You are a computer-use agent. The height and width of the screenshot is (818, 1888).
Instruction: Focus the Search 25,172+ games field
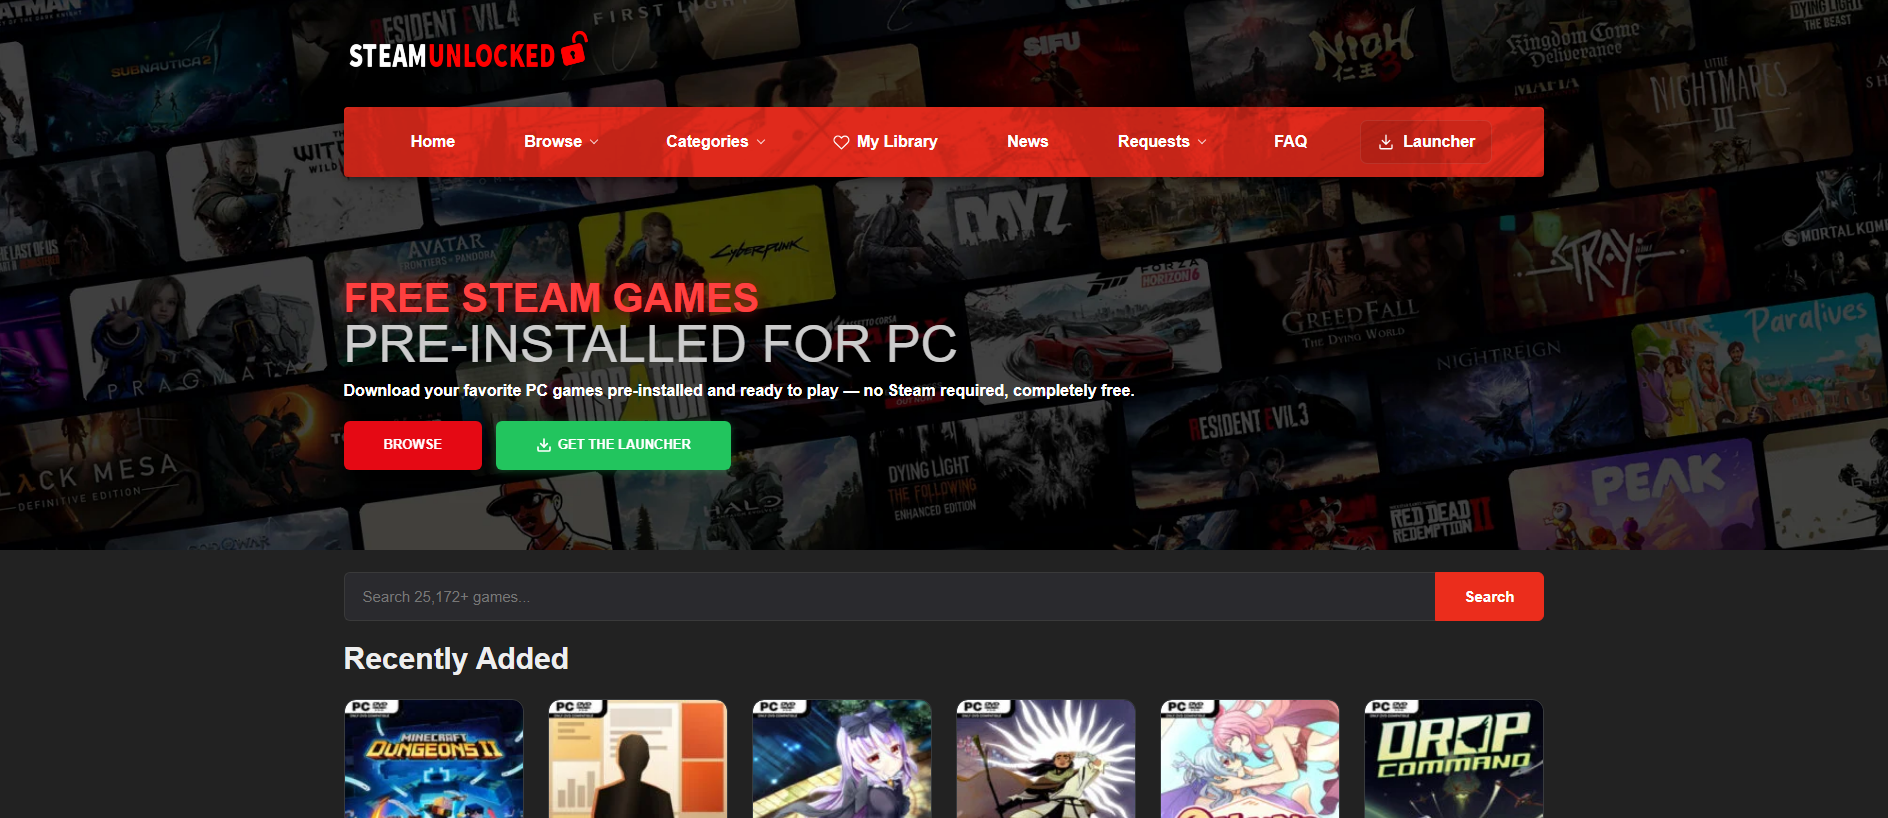coord(889,597)
